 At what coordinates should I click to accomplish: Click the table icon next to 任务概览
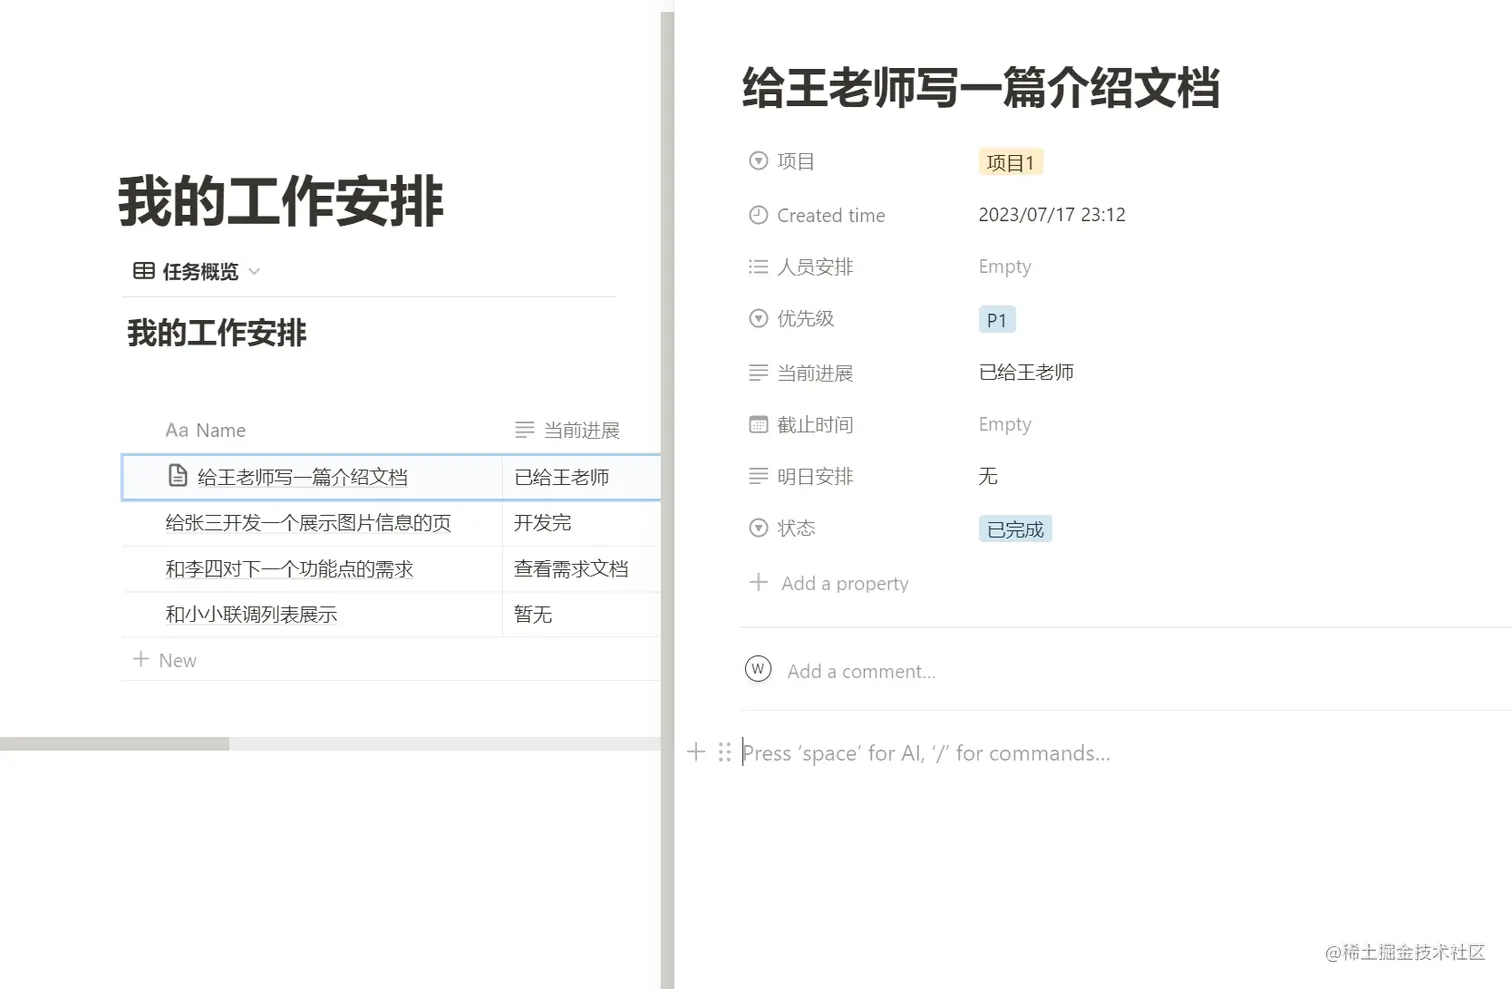pos(144,271)
